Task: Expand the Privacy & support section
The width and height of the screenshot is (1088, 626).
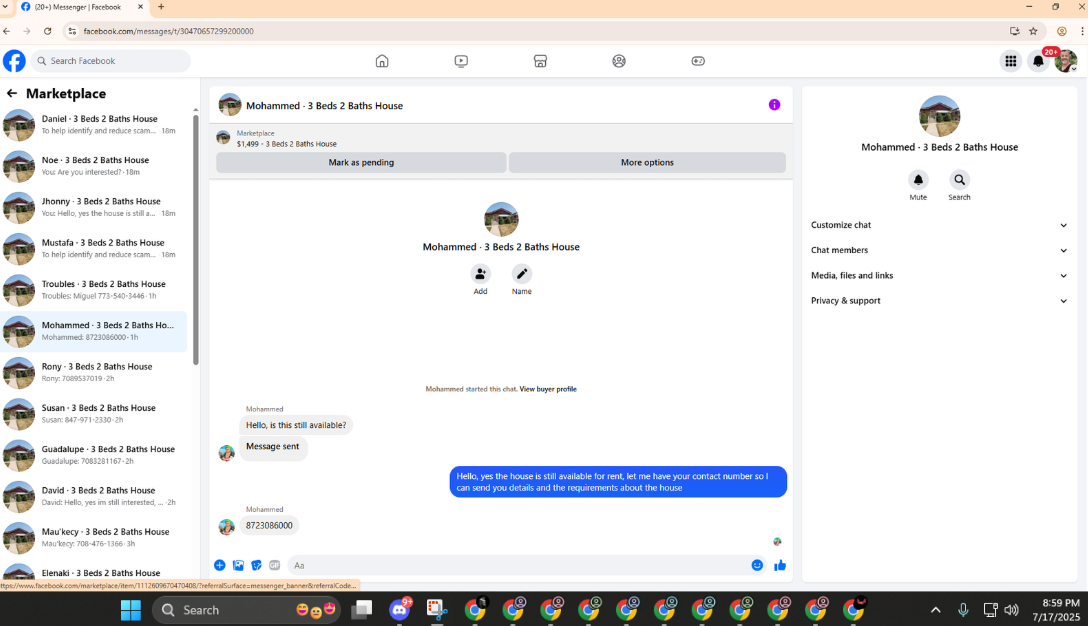Action: tap(939, 301)
